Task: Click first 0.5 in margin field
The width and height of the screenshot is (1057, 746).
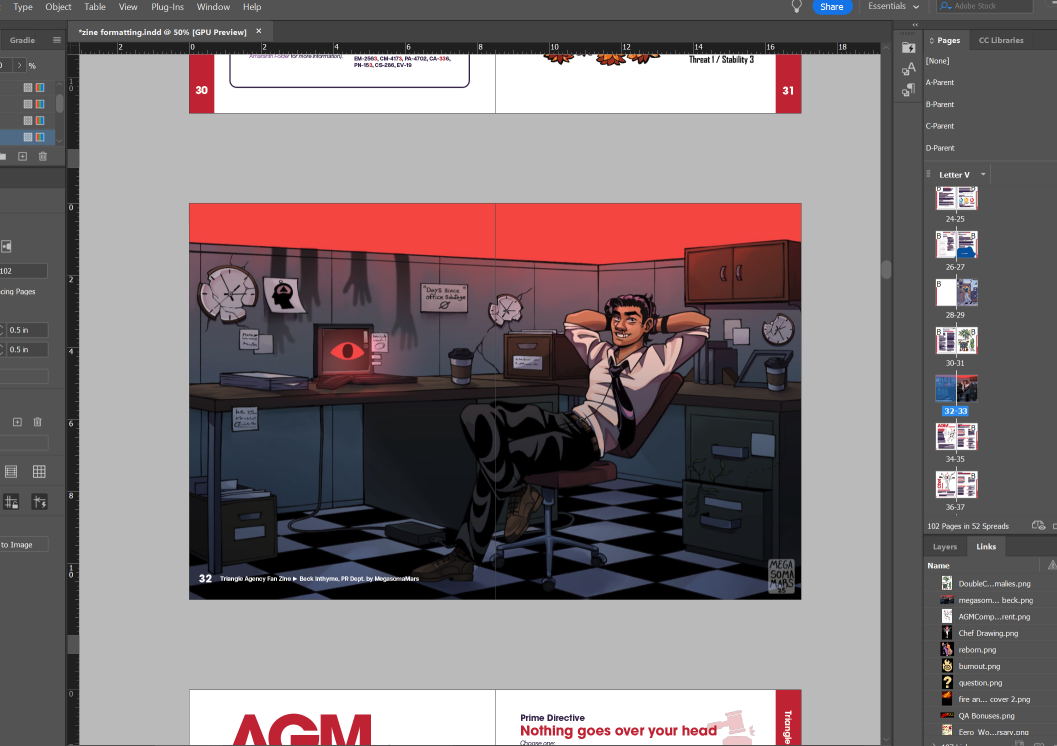Action: coord(26,330)
